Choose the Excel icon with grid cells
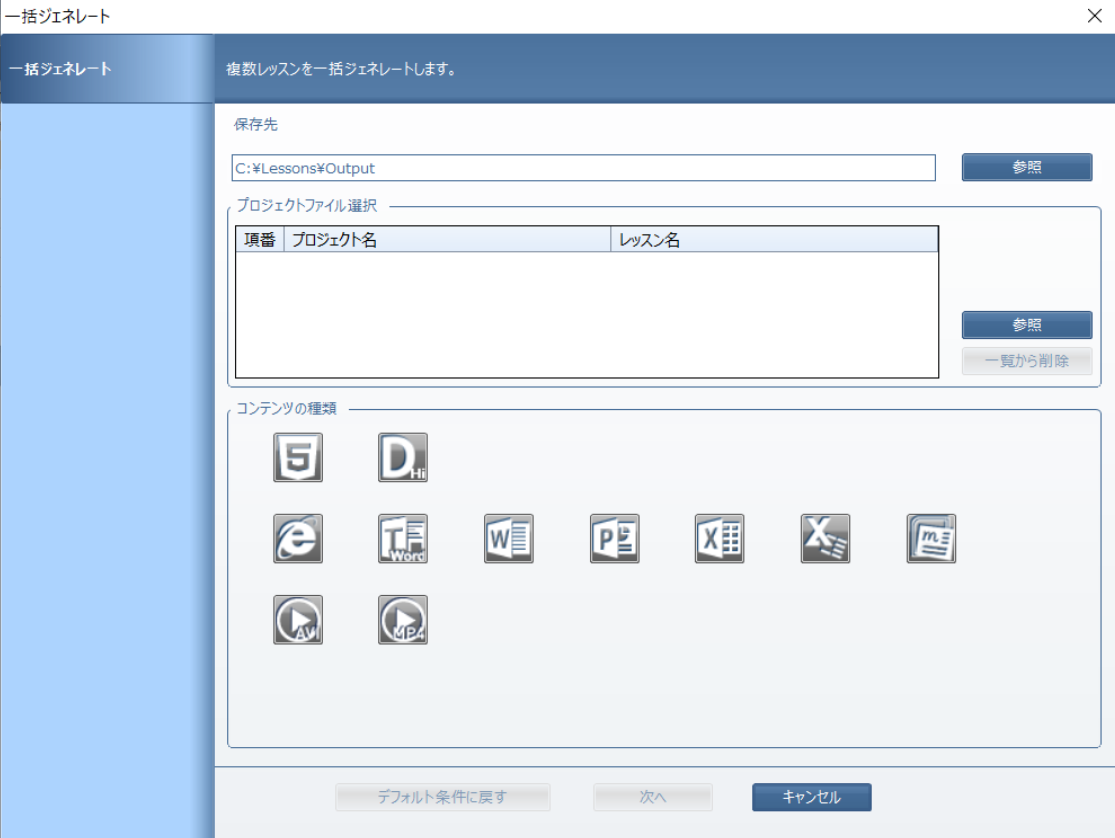The width and height of the screenshot is (1115, 838). [720, 539]
